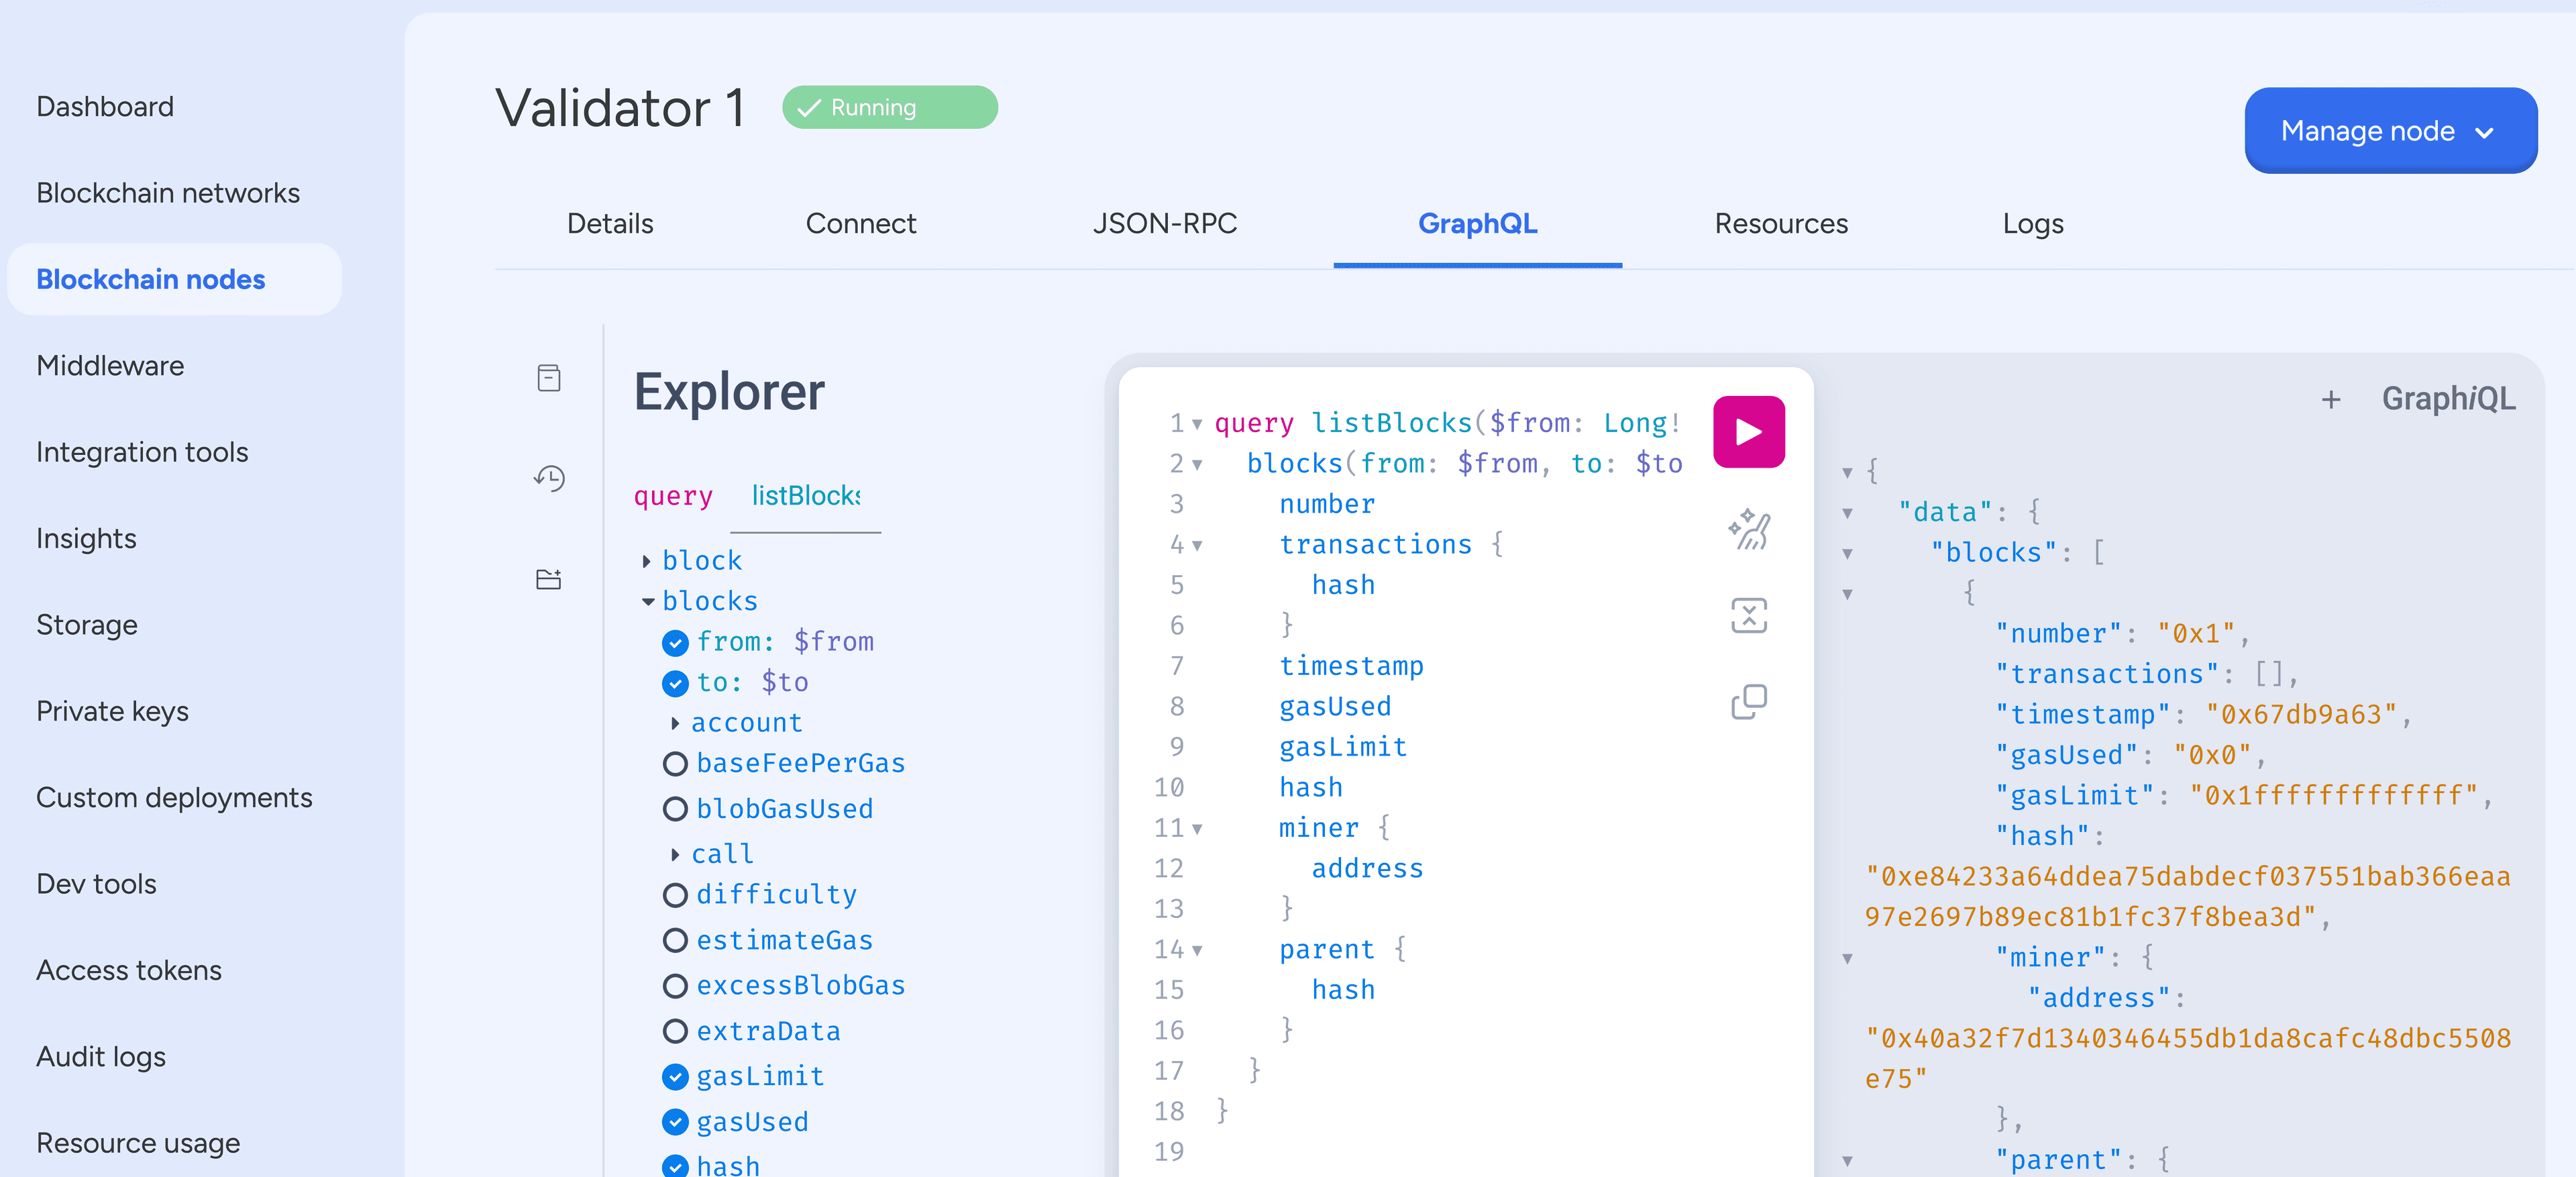The image size is (2576, 1177).
Task: Check the estimateGas field
Action: [x=675, y=940]
